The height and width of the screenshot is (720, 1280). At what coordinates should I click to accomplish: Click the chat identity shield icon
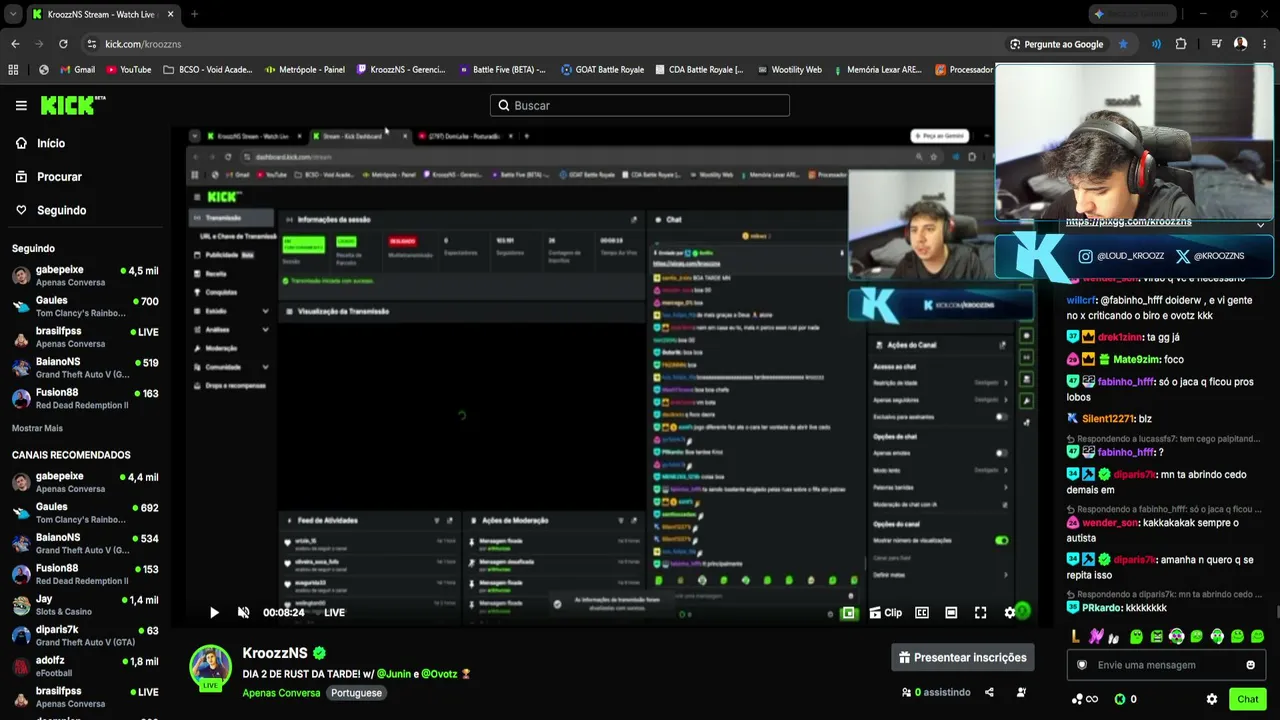[1081, 665]
